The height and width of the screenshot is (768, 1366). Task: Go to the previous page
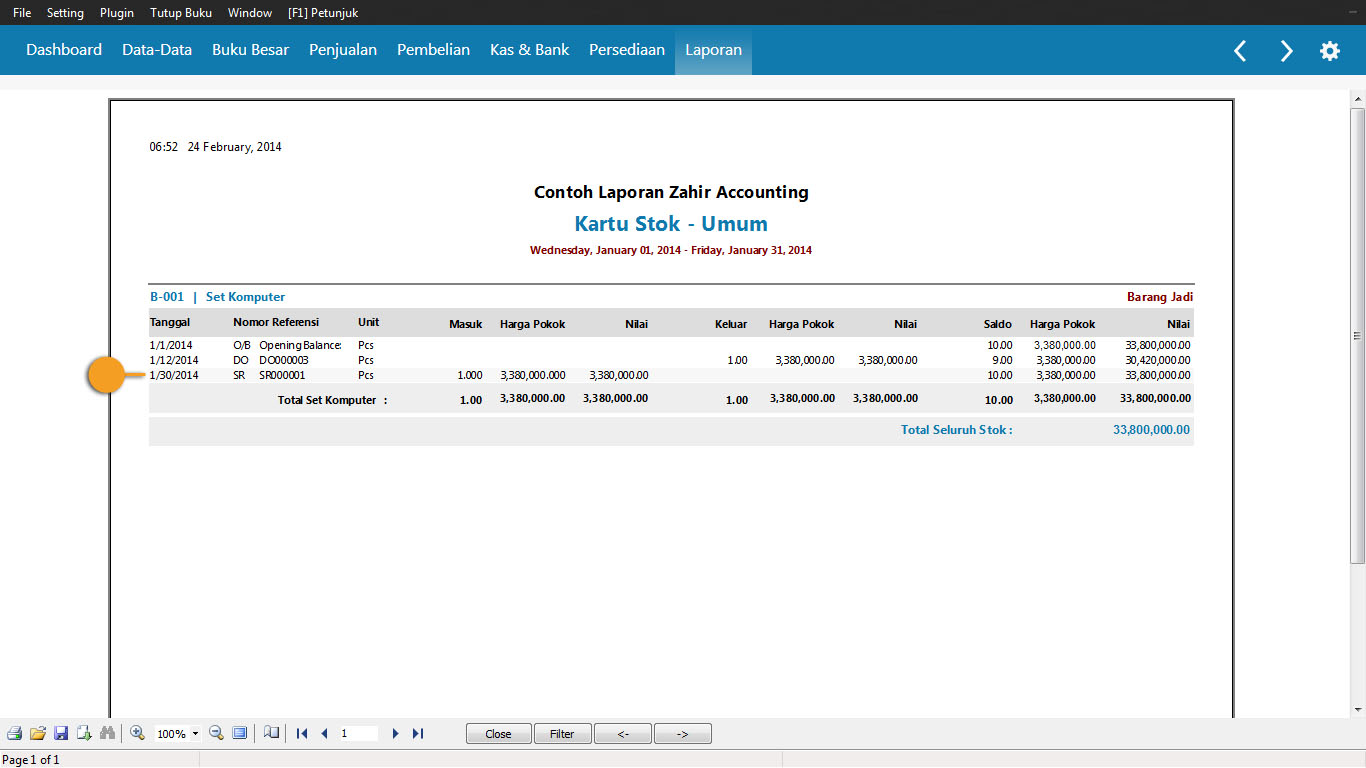coord(324,733)
